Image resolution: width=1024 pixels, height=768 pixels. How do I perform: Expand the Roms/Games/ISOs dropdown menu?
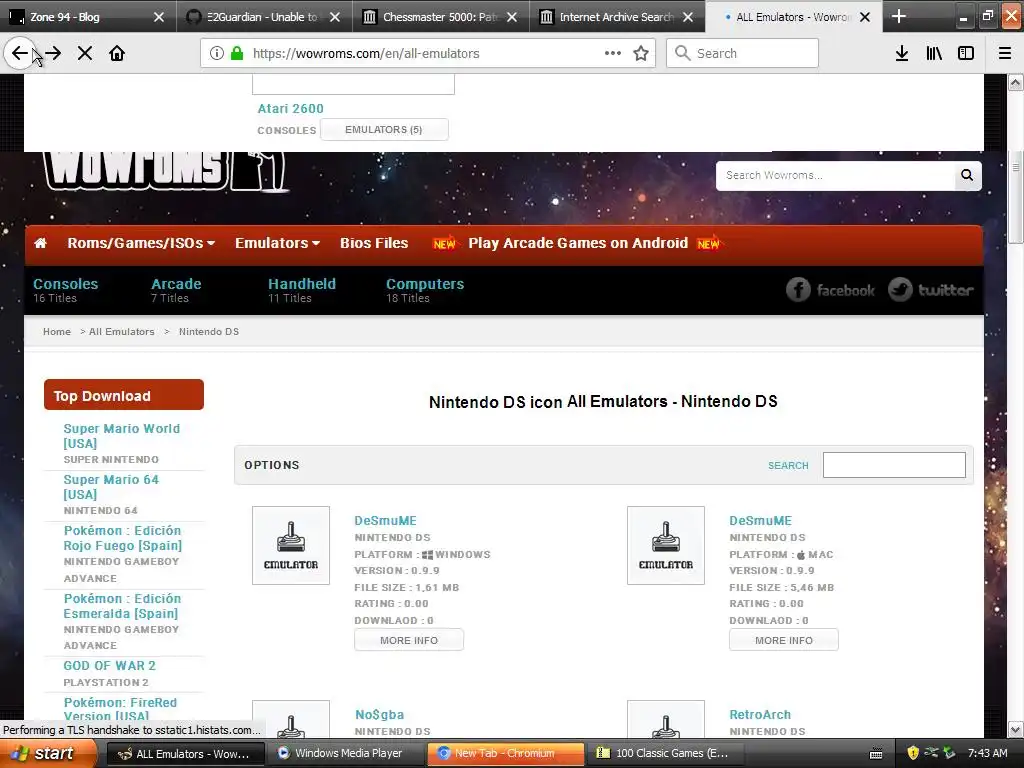(x=141, y=243)
